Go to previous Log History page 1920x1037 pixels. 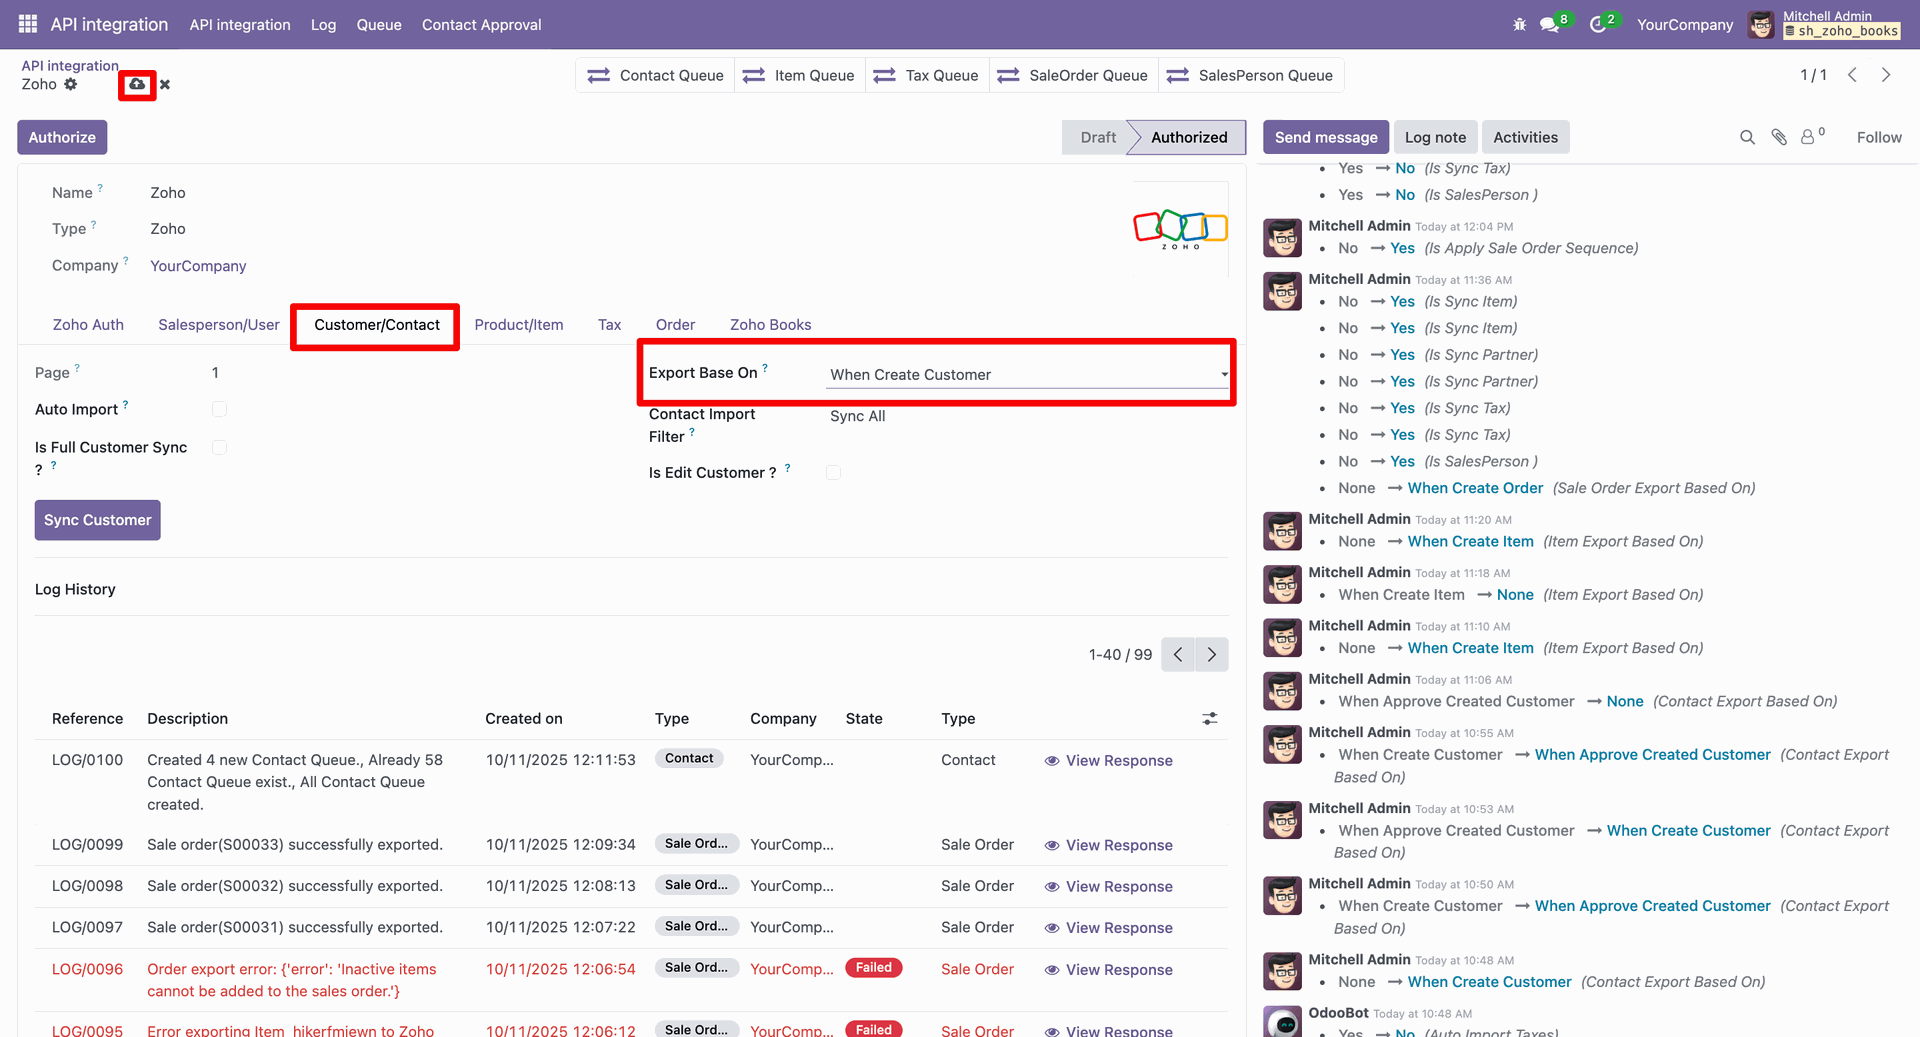click(x=1178, y=655)
